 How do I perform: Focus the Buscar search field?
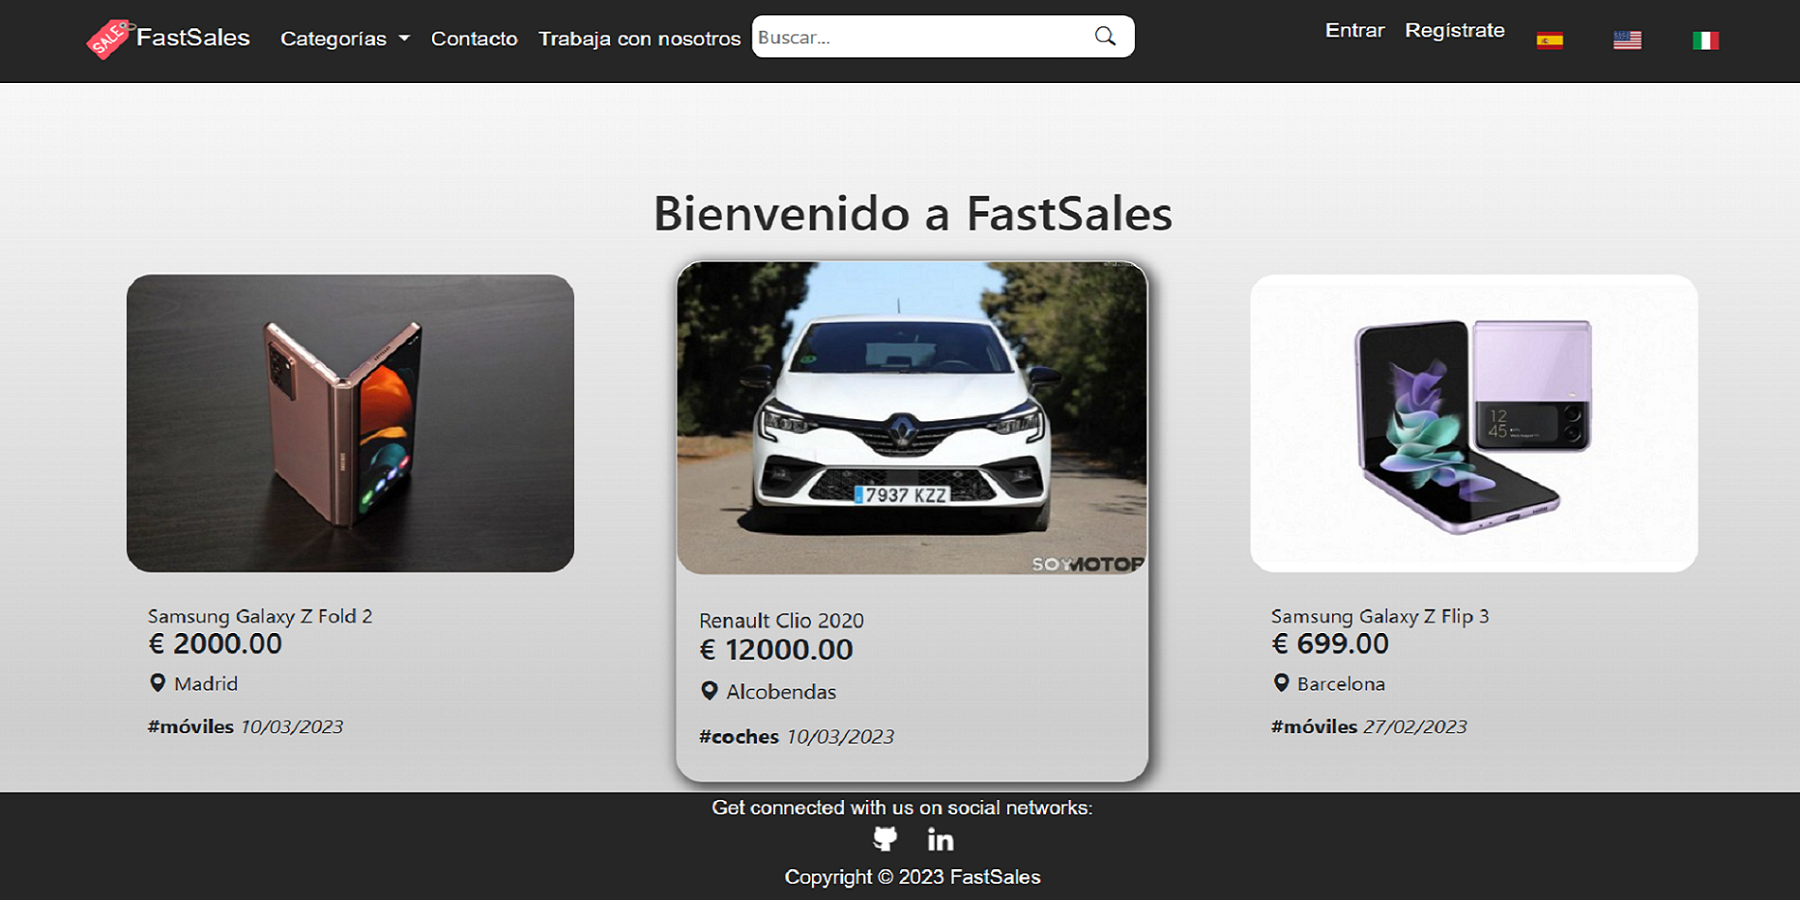coord(920,37)
